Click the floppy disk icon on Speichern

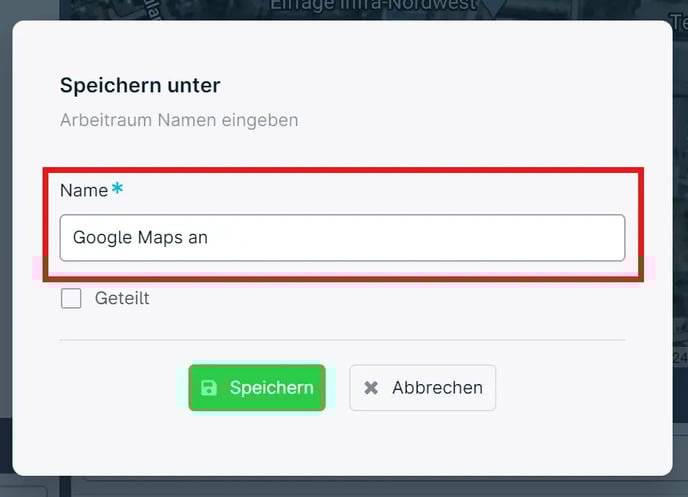tap(209, 388)
